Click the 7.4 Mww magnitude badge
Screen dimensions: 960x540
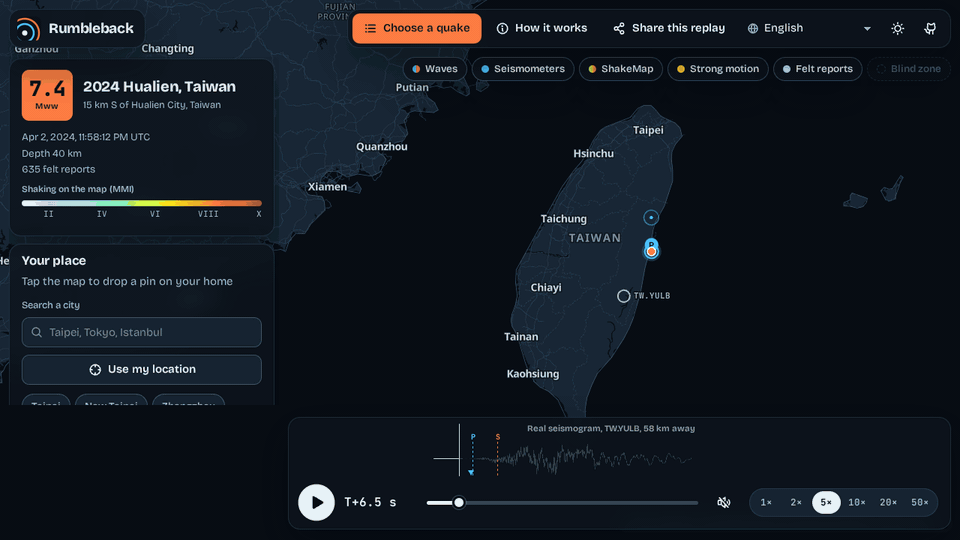47,95
